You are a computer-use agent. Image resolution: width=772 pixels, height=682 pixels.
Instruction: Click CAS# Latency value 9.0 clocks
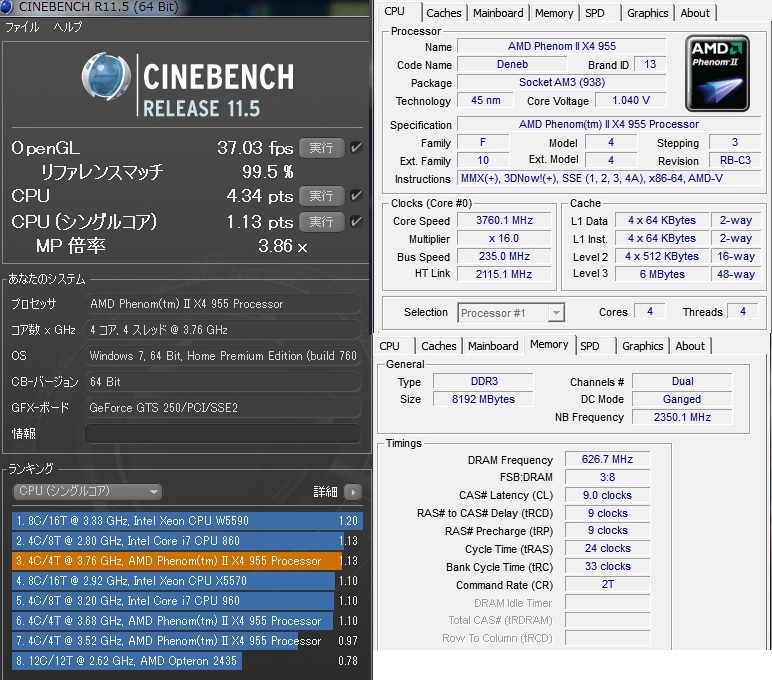point(607,495)
